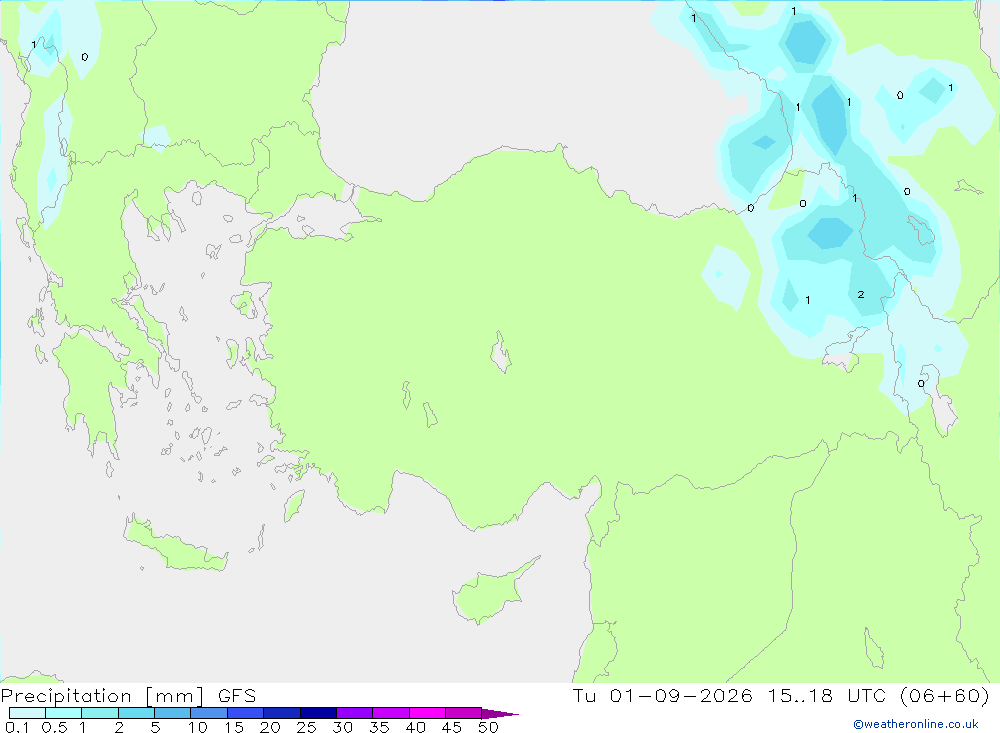The image size is (1000, 733).
Task: Click the bright magenta 40–45 mm legend swatch
Action: 427,713
